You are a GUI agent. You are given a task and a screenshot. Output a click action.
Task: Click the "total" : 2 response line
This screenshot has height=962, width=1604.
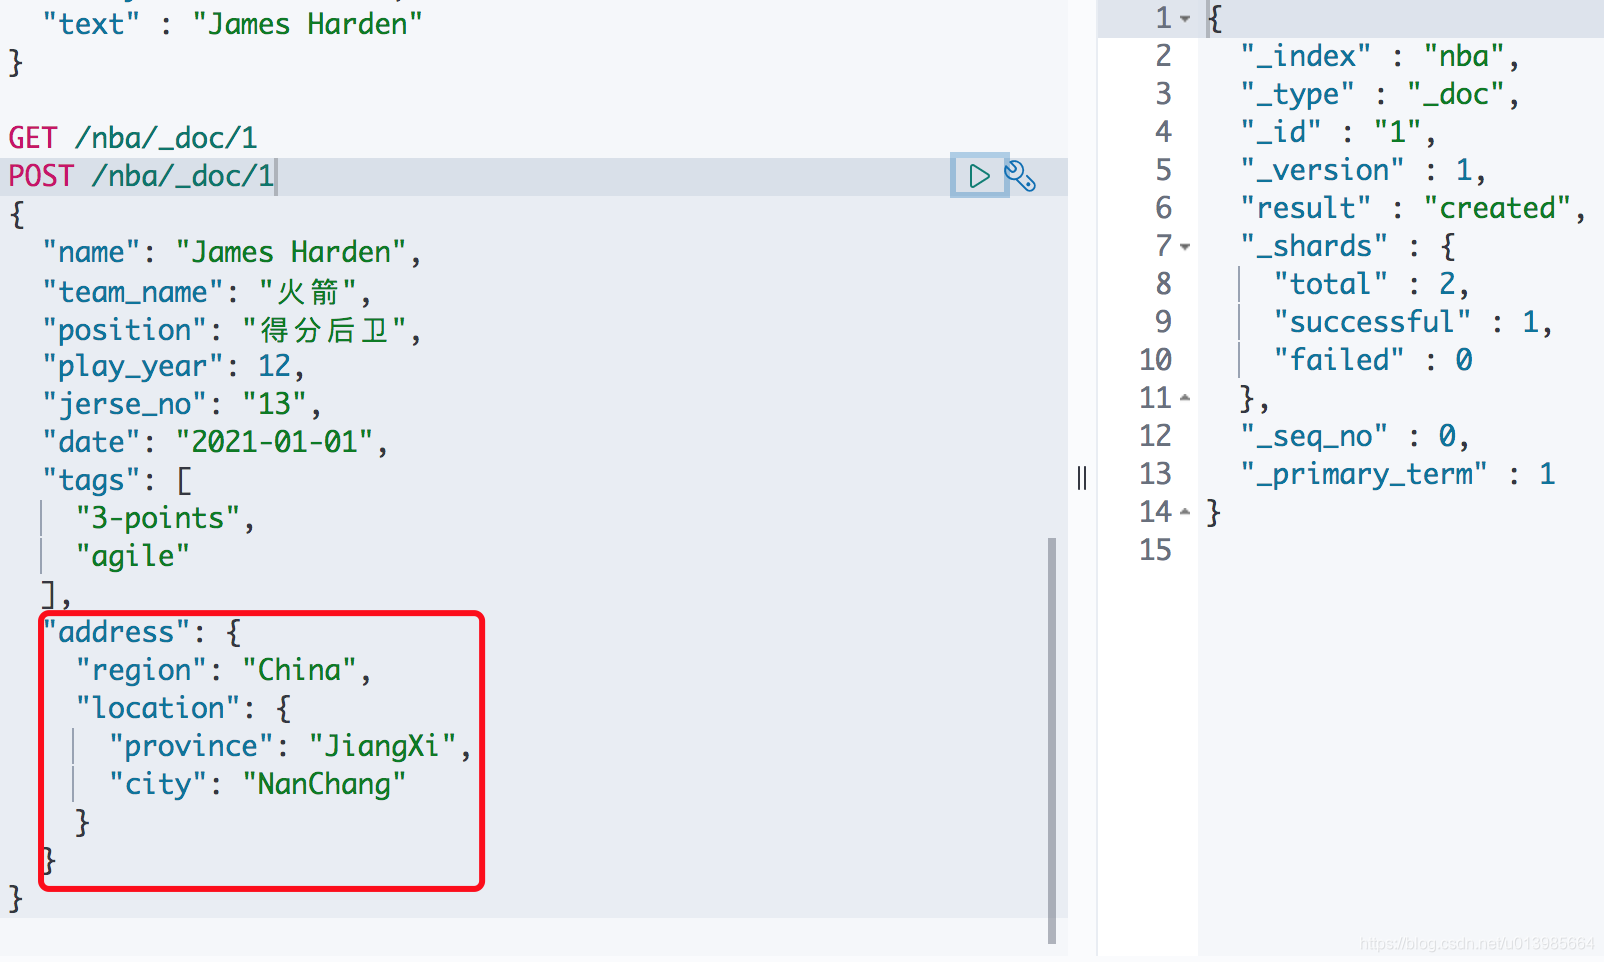[x=1371, y=284]
